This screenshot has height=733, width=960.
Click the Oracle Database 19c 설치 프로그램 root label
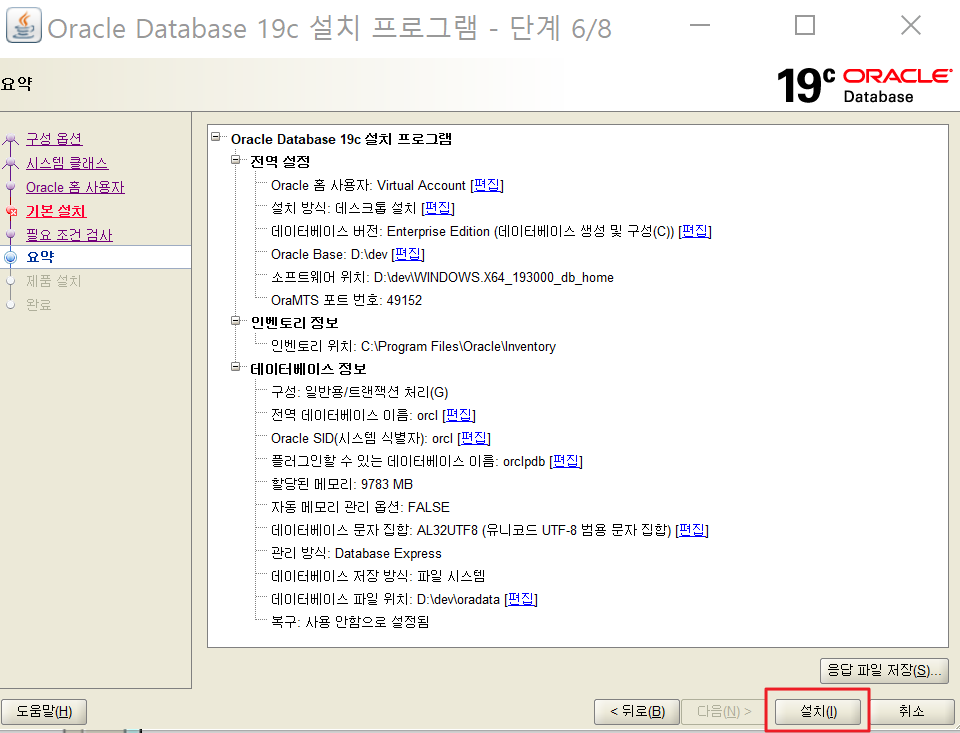point(341,139)
